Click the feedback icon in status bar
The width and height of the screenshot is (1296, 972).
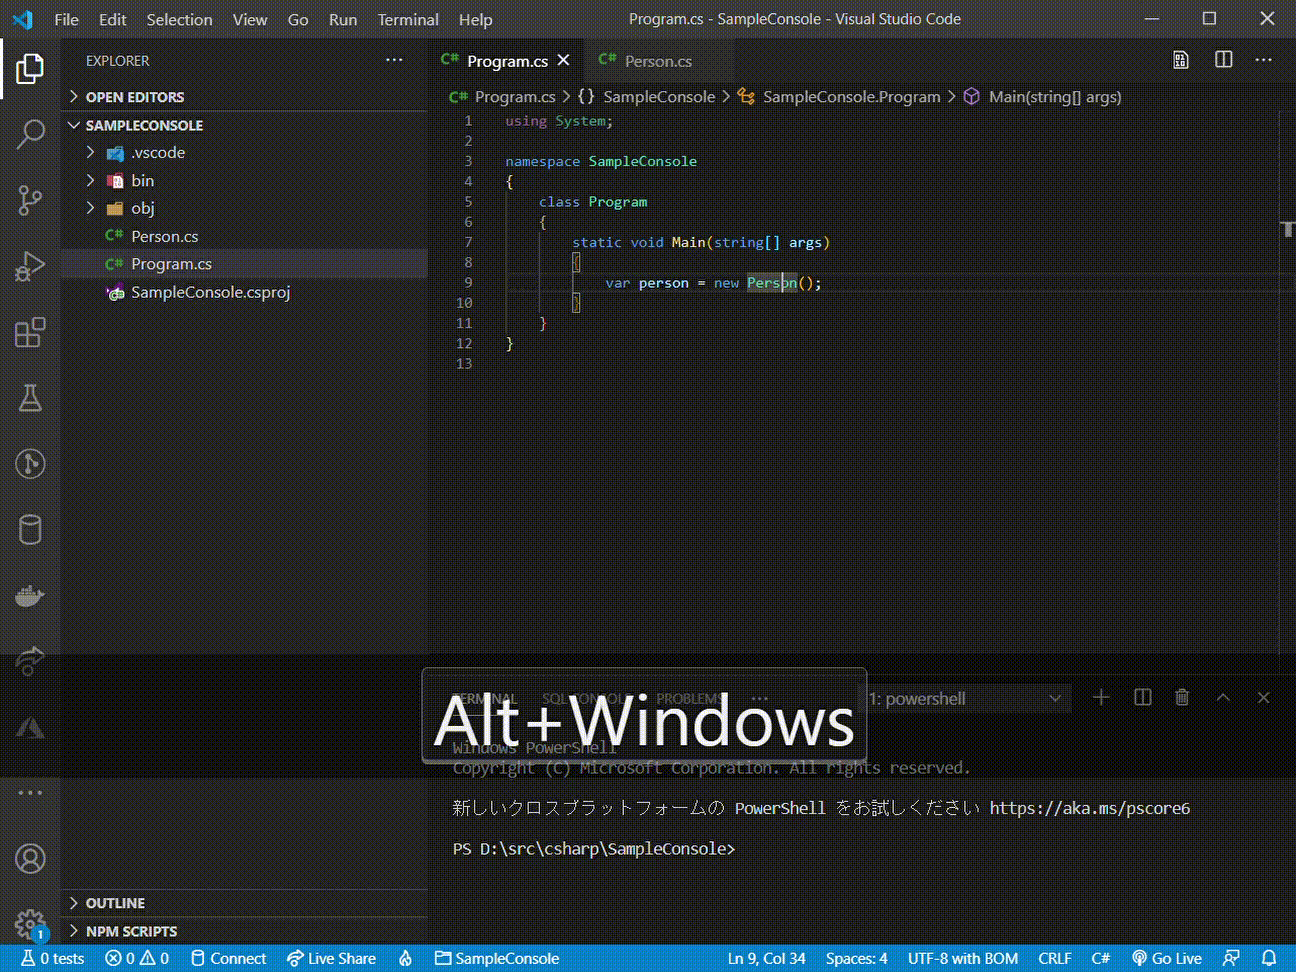point(1232,958)
